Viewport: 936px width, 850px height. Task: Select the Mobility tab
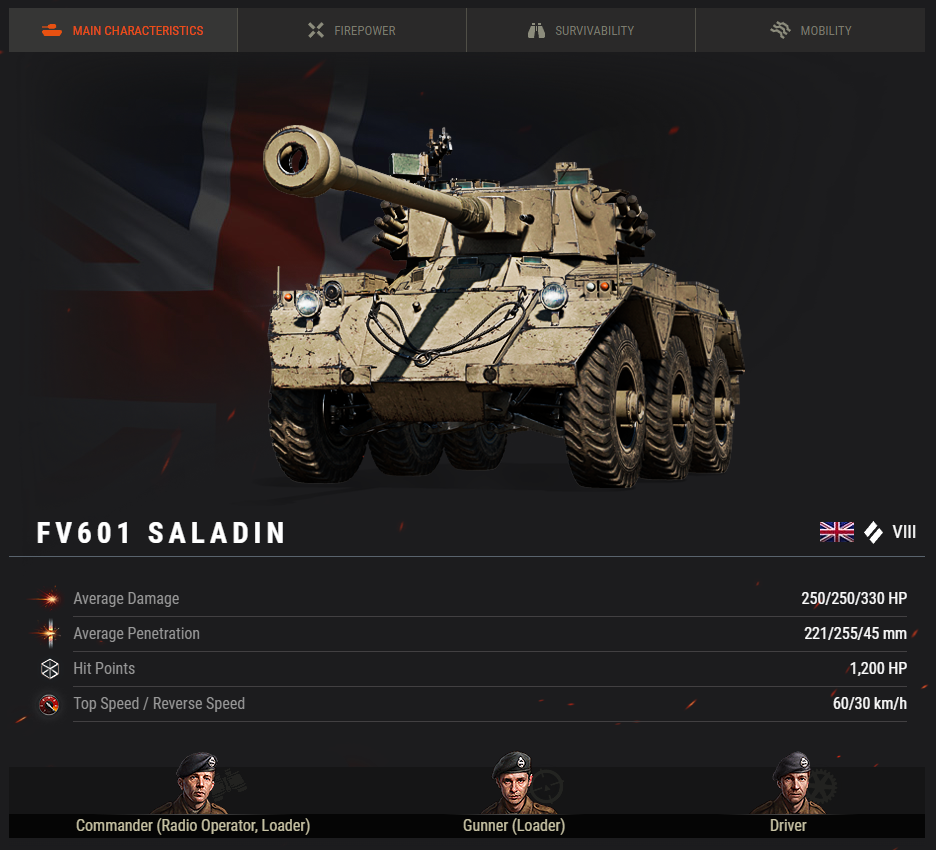pyautogui.click(x=810, y=30)
